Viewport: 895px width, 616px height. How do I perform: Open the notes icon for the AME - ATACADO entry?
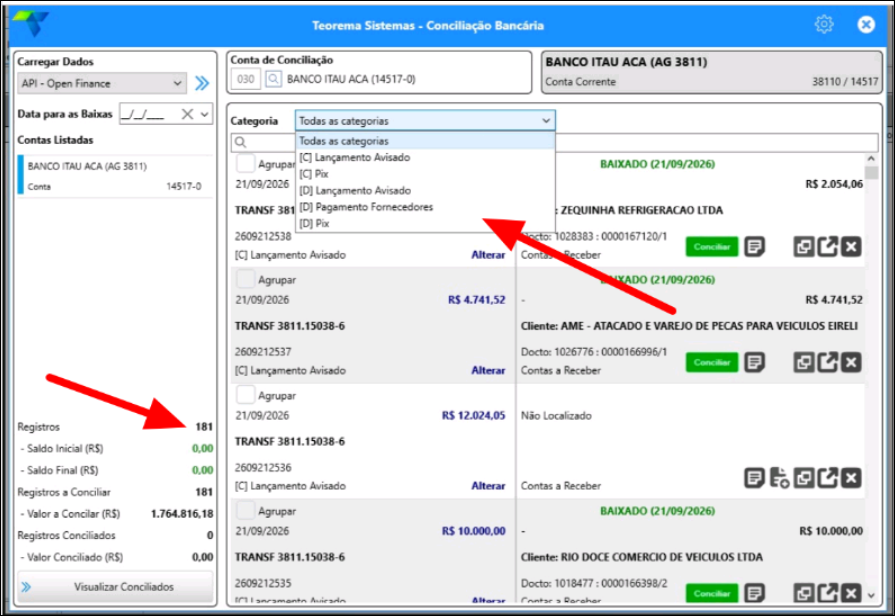coord(755,363)
